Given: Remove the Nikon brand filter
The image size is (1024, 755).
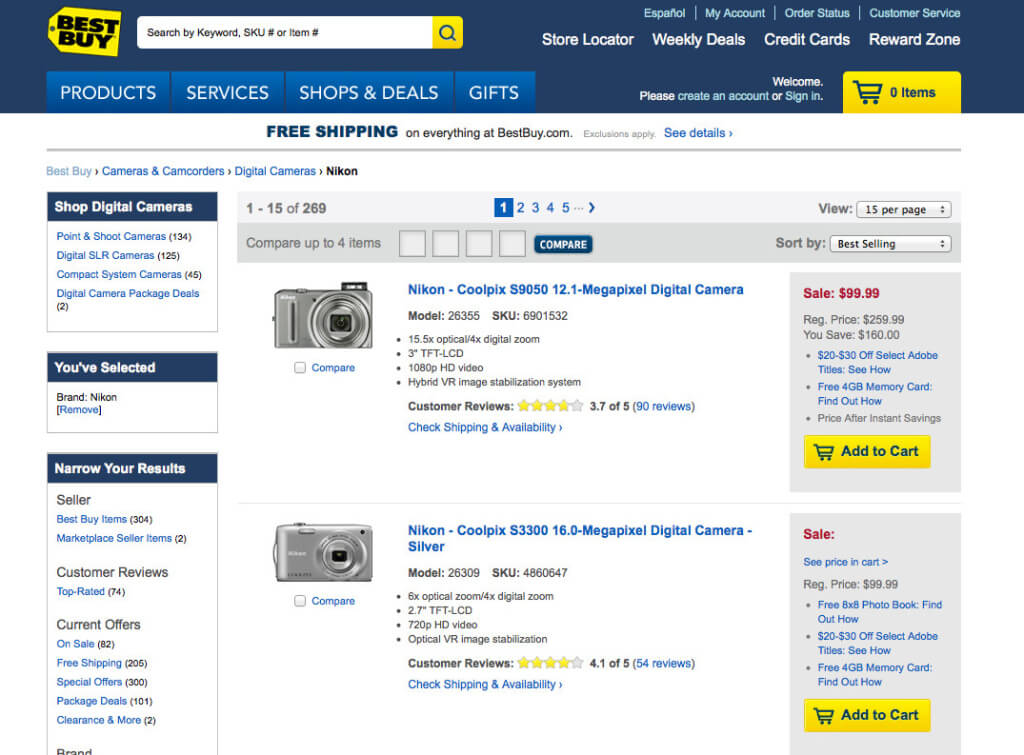Looking at the screenshot, I should point(79,410).
